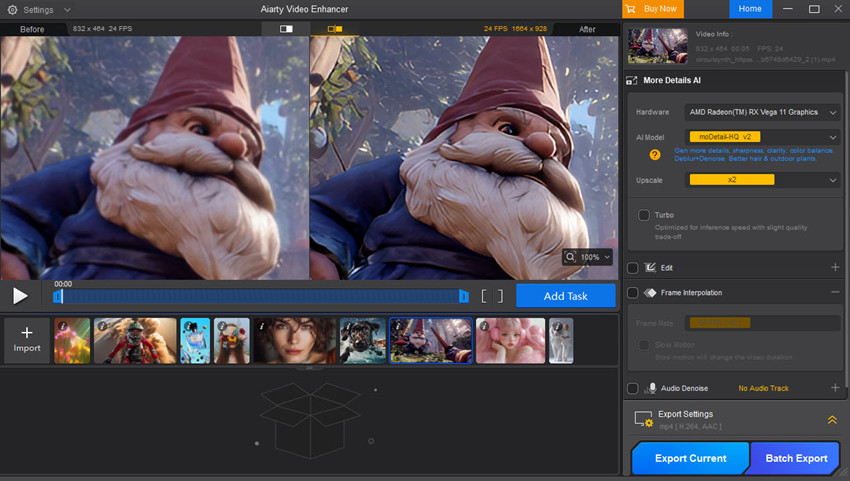This screenshot has width=850, height=481.
Task: Expand the Audio Denoise plus icon
Action: (835, 388)
